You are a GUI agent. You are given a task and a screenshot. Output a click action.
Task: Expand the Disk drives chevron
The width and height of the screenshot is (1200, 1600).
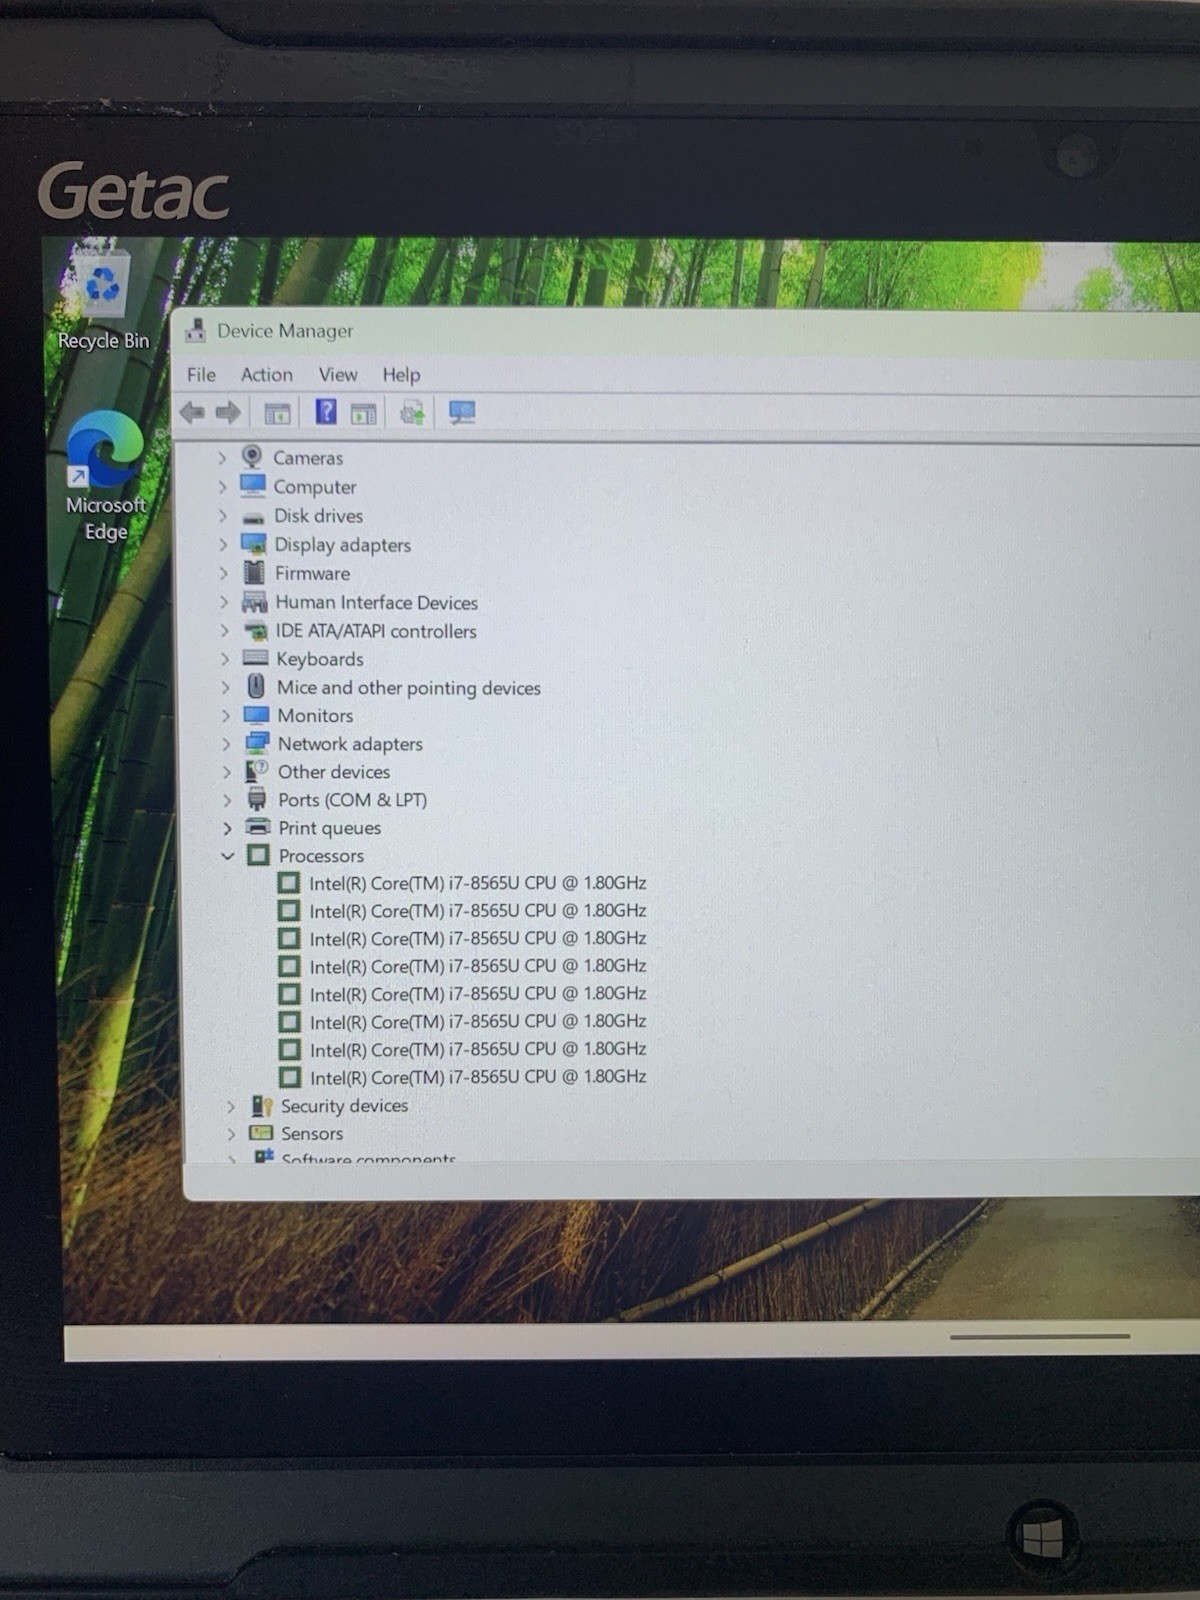tap(223, 516)
